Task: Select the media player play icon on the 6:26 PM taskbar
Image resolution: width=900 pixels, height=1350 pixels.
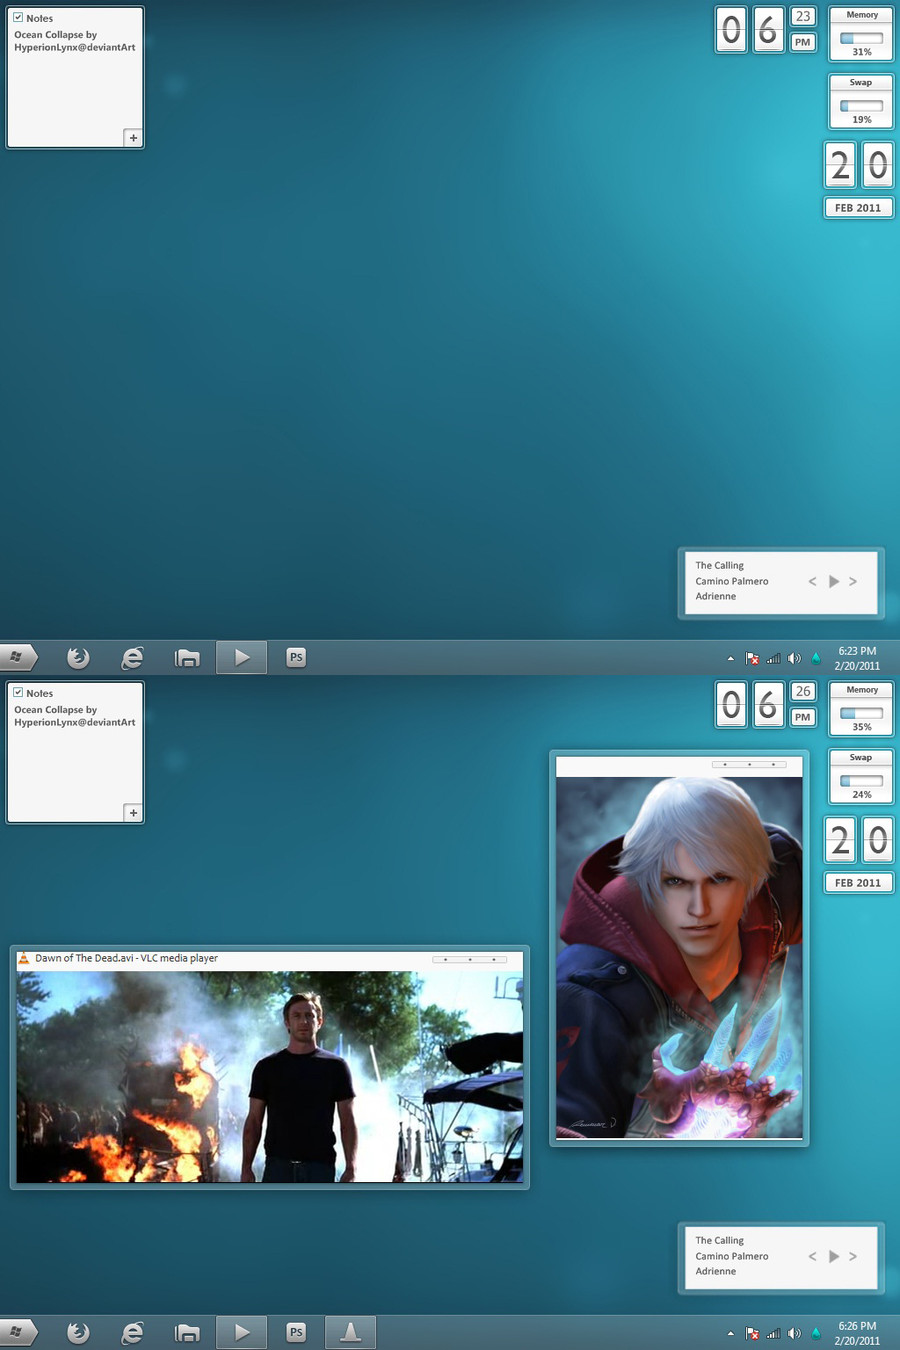Action: (x=241, y=1332)
